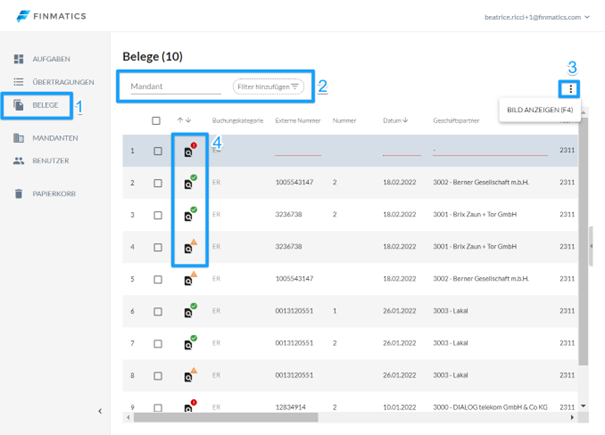Viewport: 605px width, 435px height.
Task: Click the scroll-down arrow of the table
Action: (x=583, y=406)
